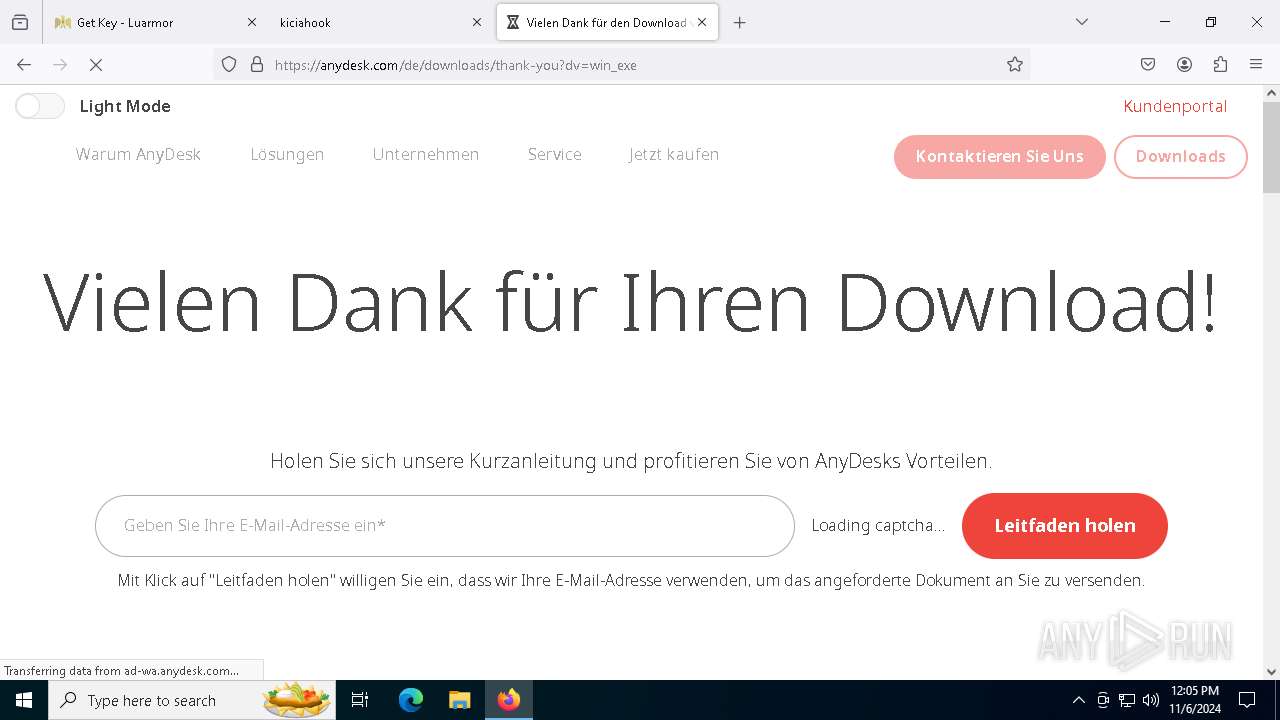Open Jetzt kaufen menu
Screen dimensions: 1280x720
pyautogui.click(x=674, y=154)
